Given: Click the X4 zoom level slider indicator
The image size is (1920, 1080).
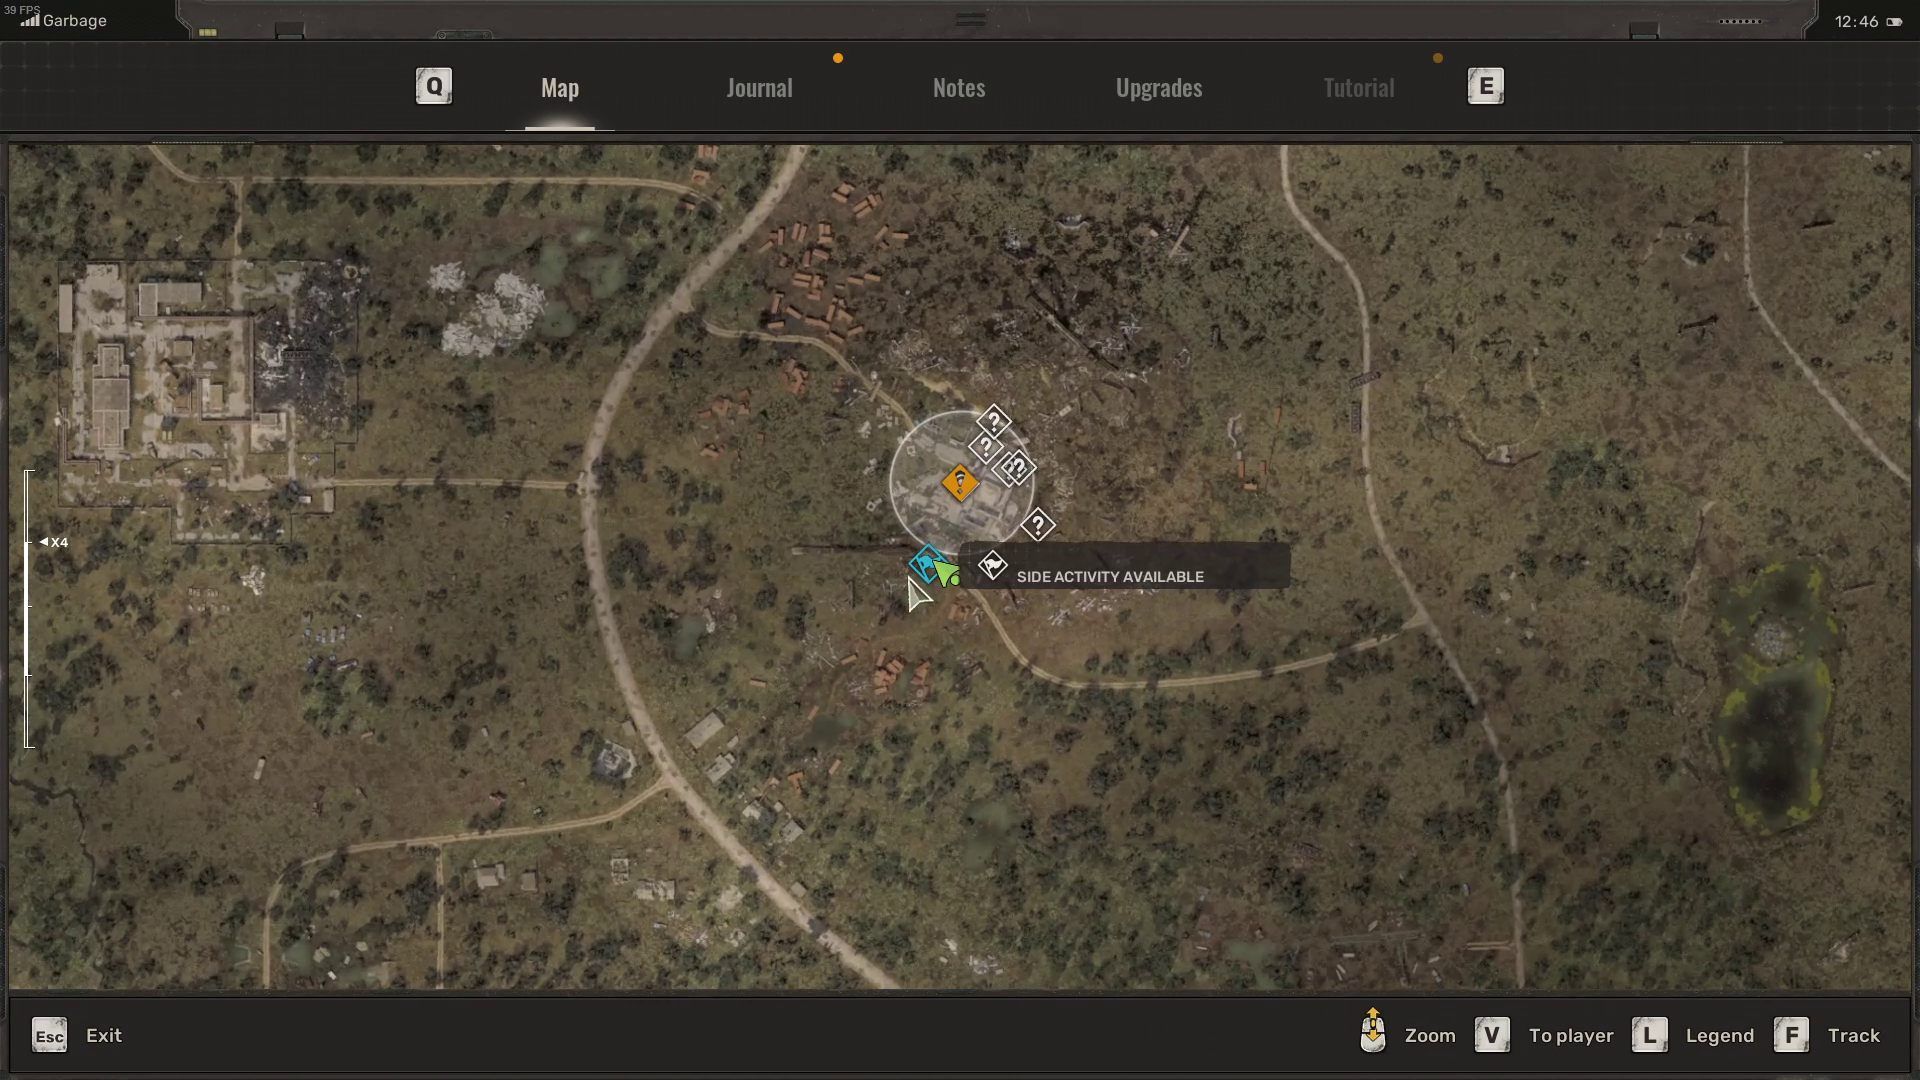Looking at the screenshot, I should (54, 542).
